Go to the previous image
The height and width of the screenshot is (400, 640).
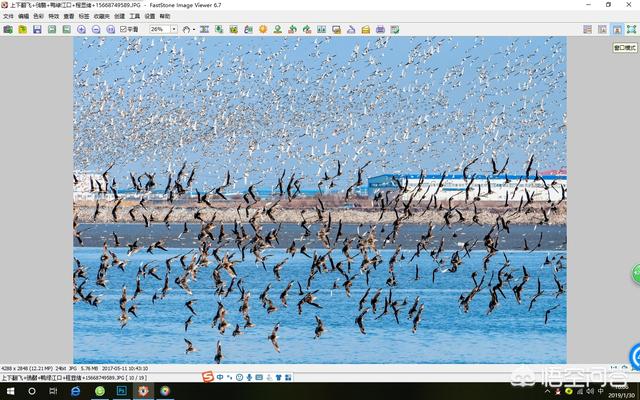52,29
